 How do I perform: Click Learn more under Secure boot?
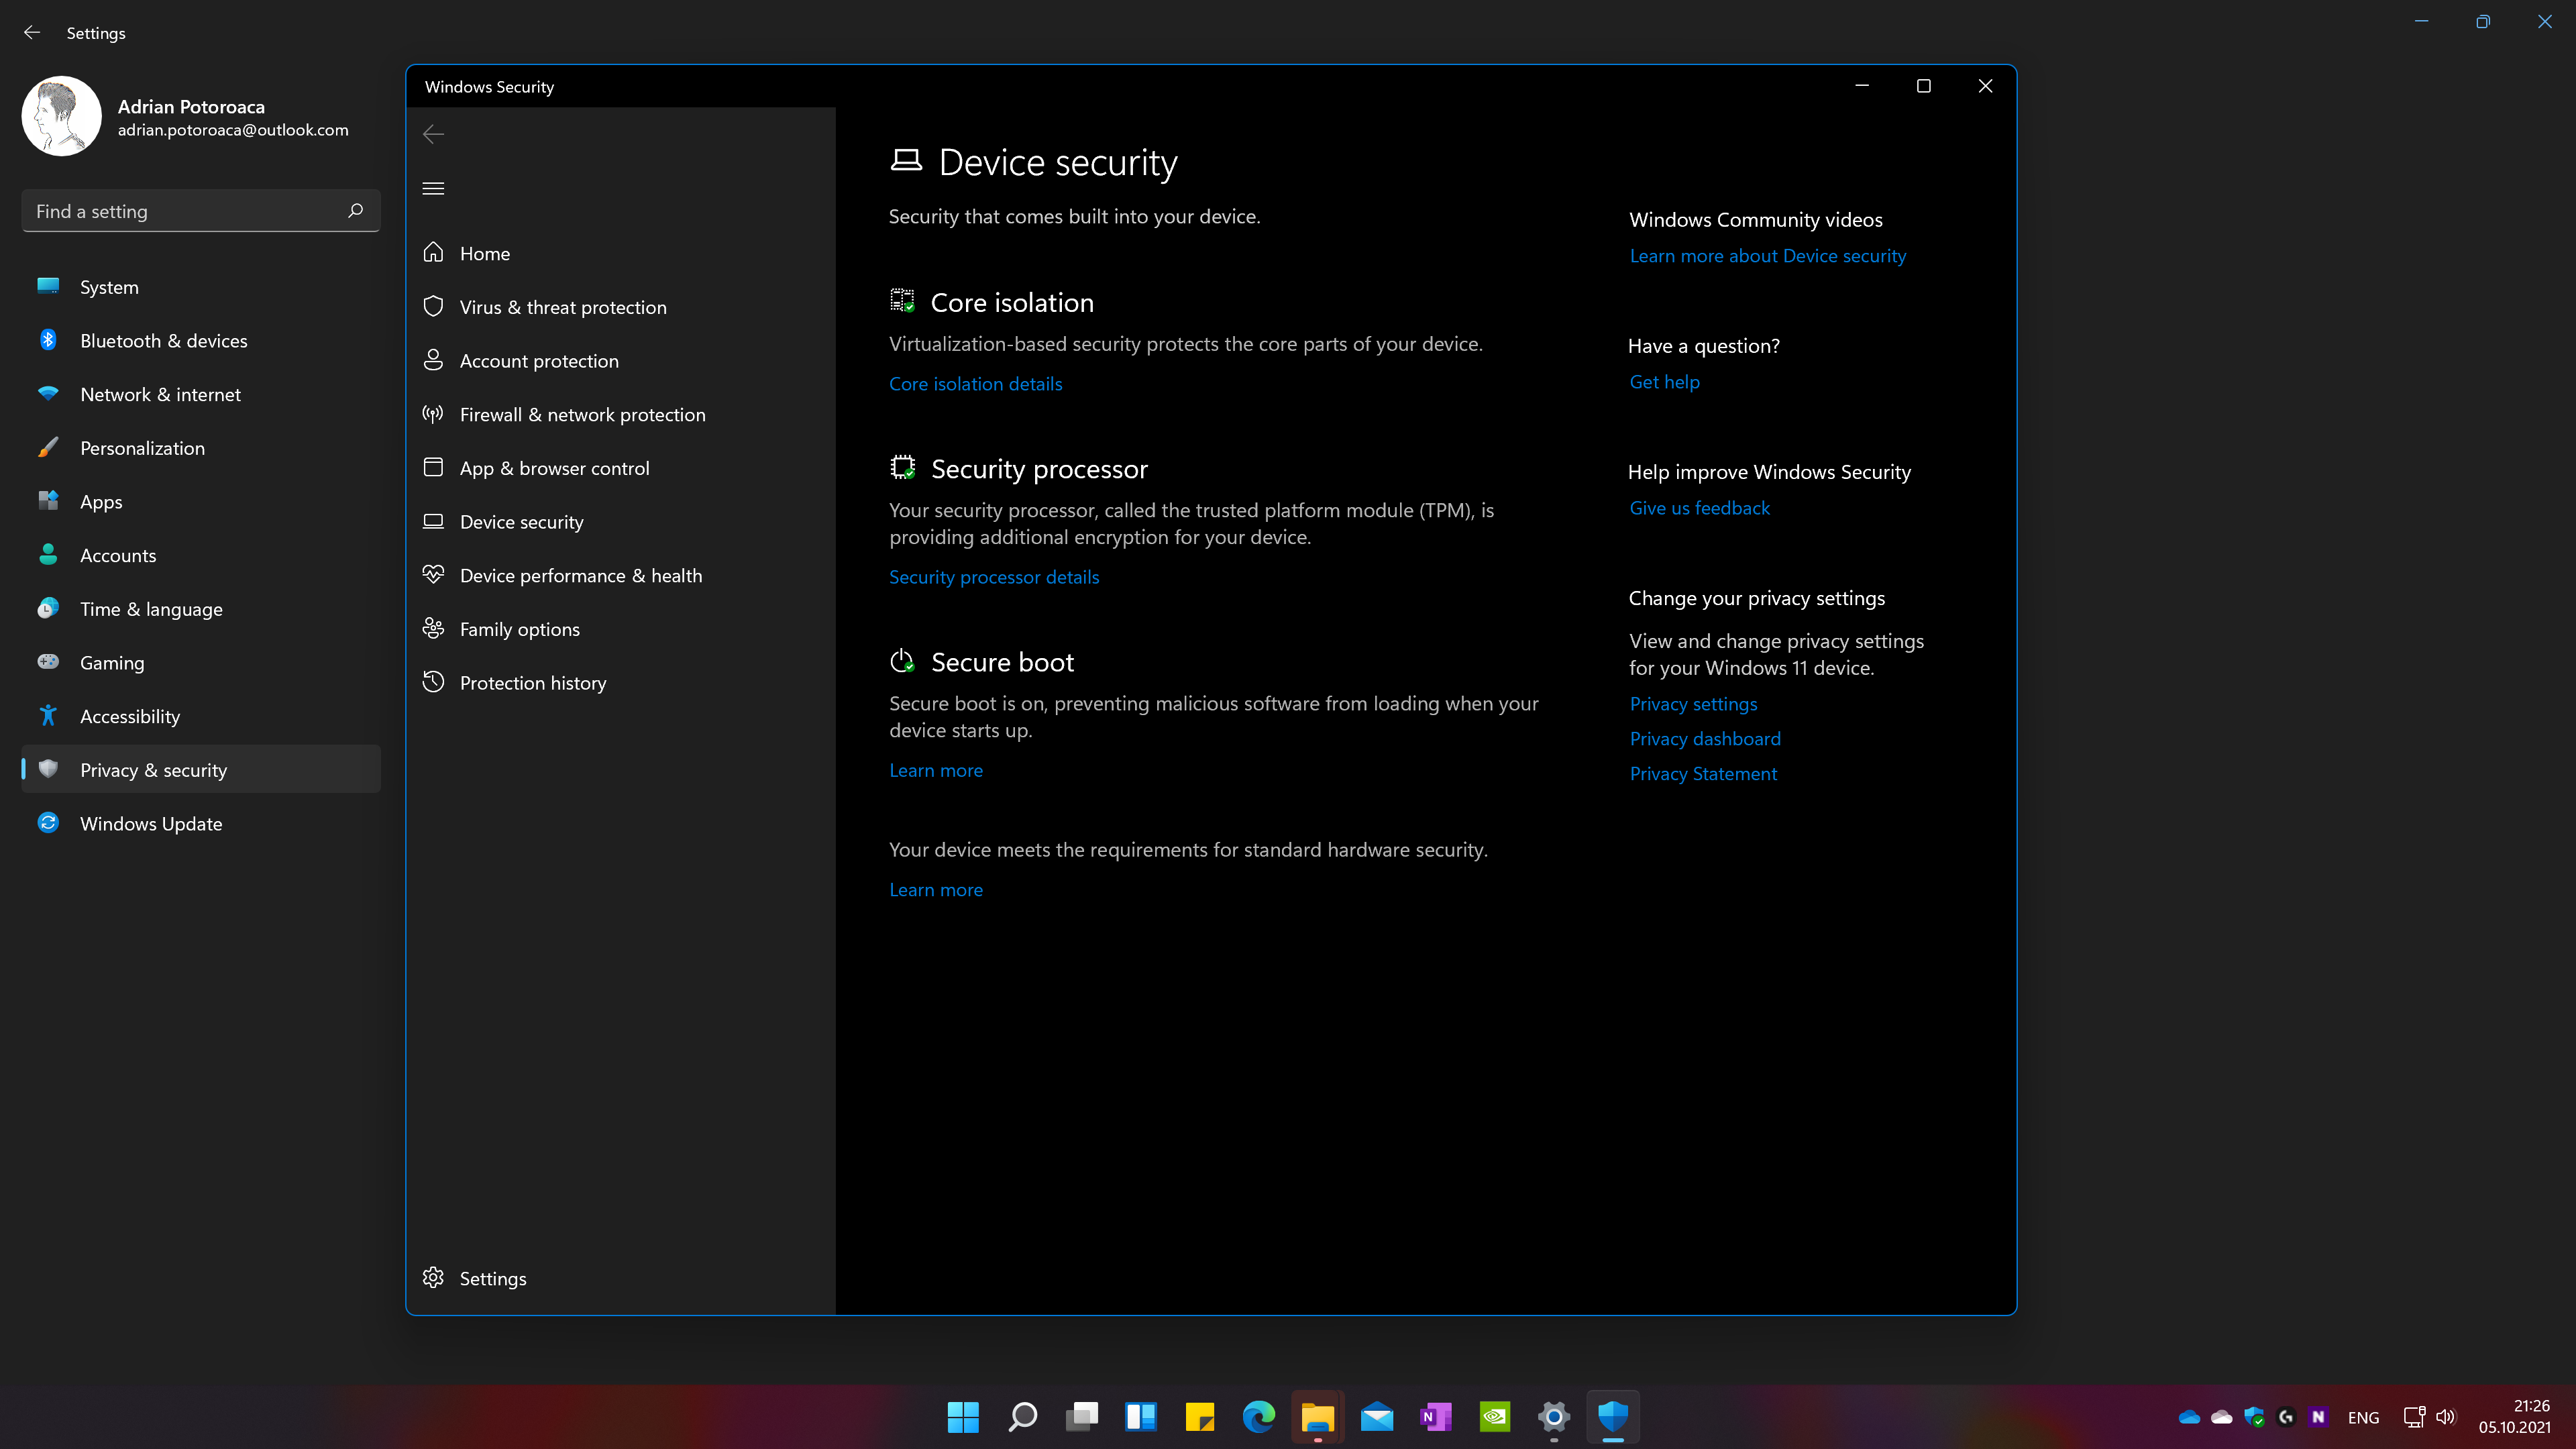[x=936, y=770]
